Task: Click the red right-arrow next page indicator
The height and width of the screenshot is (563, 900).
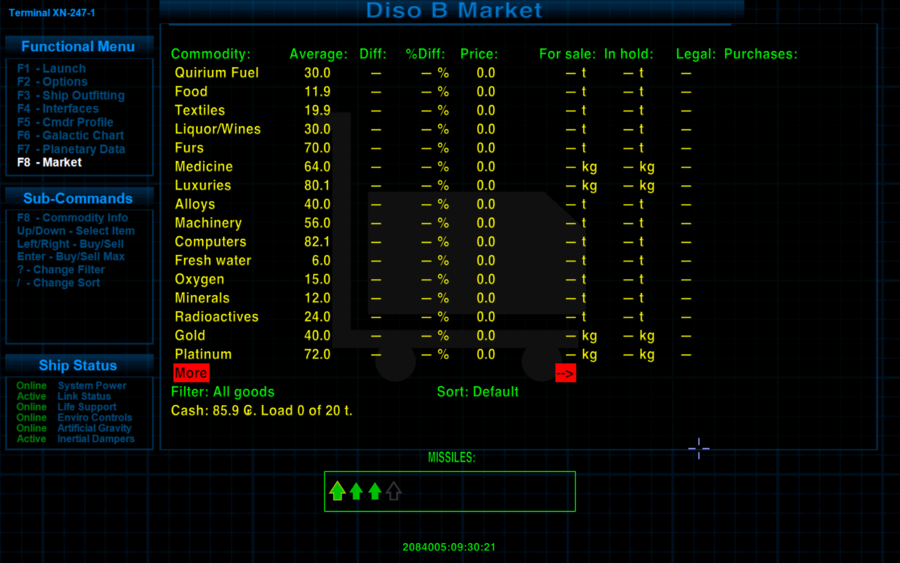Action: coord(565,373)
